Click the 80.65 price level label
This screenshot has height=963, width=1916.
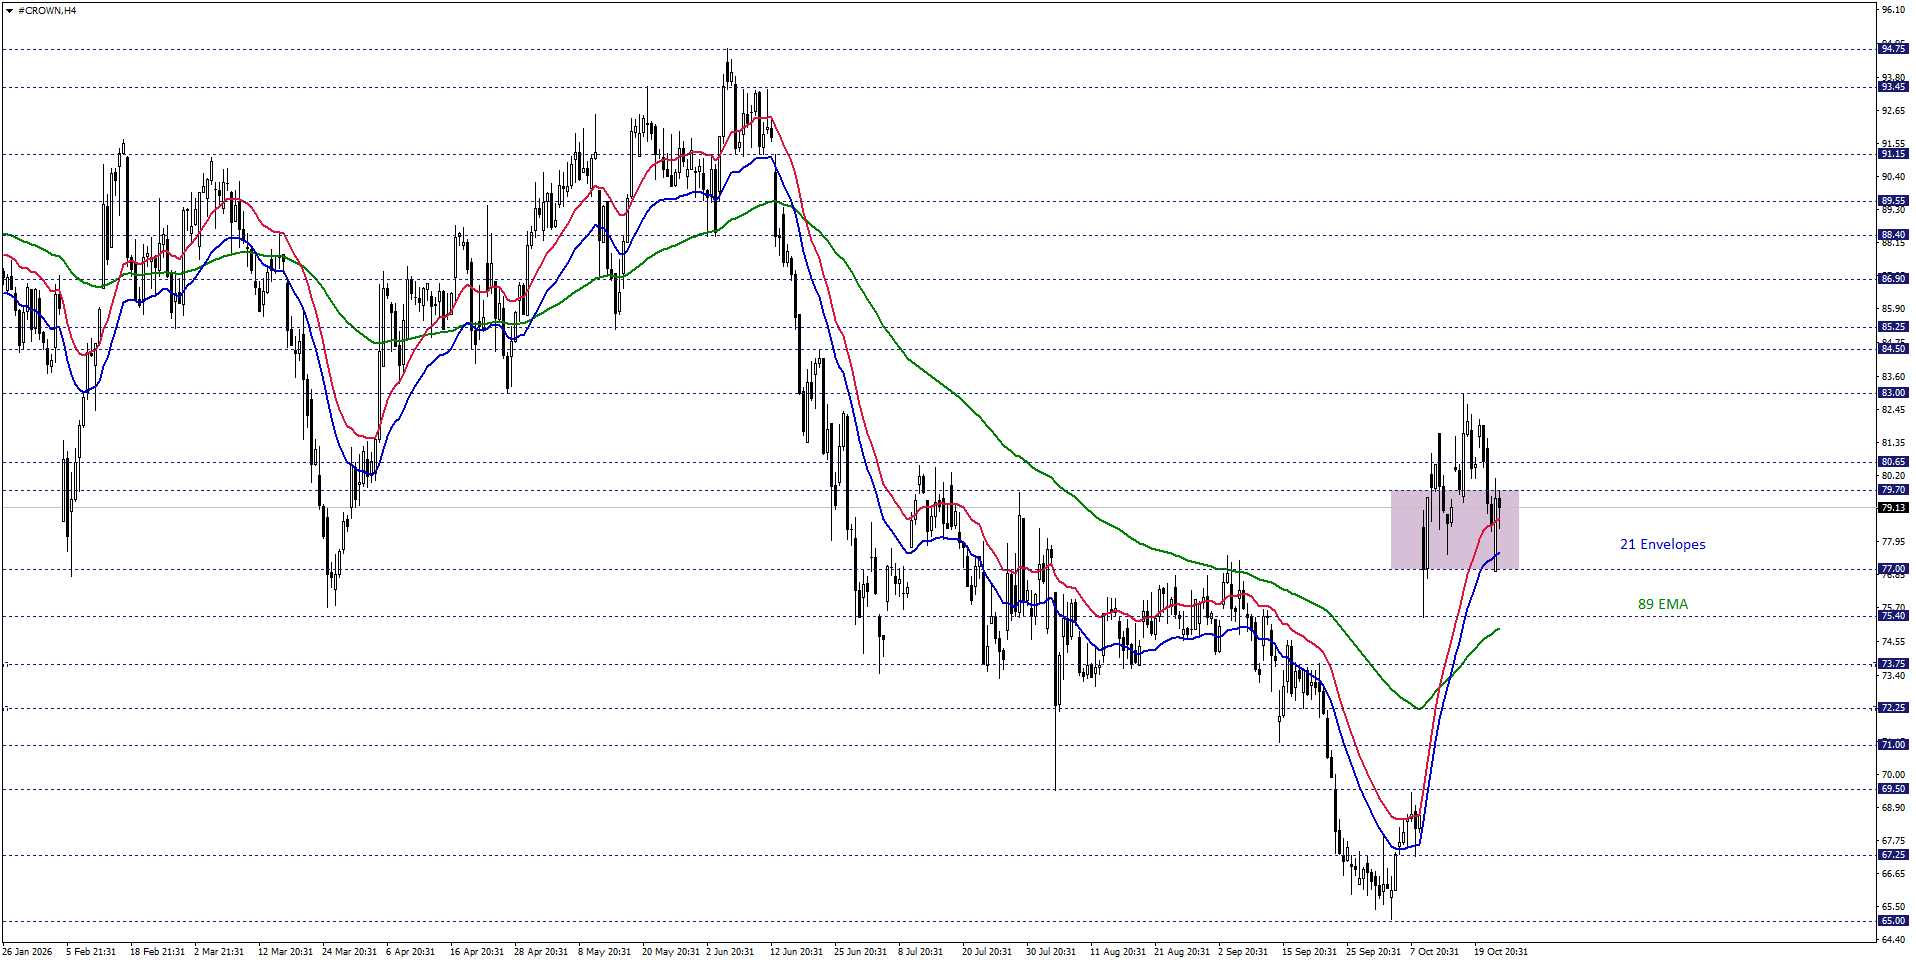[1893, 462]
